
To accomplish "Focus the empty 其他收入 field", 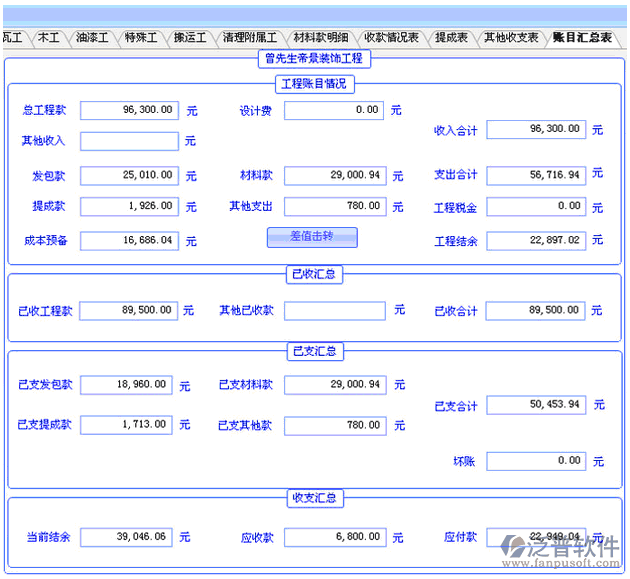I will pyautogui.click(x=129, y=141).
